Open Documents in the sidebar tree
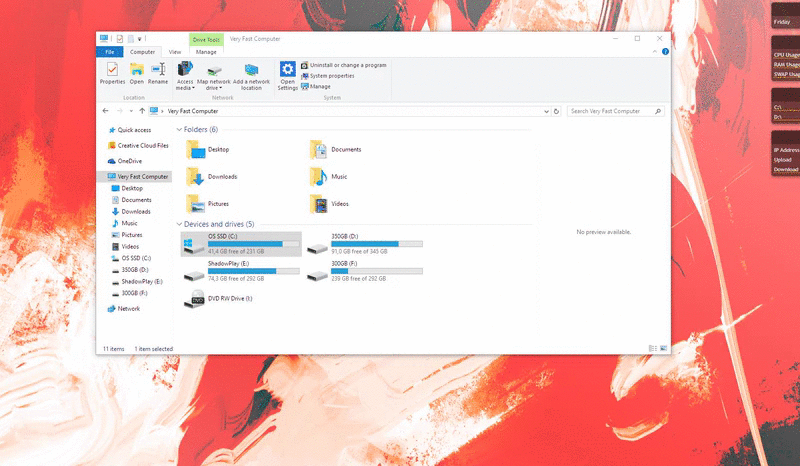The width and height of the screenshot is (800, 466). (x=132, y=200)
